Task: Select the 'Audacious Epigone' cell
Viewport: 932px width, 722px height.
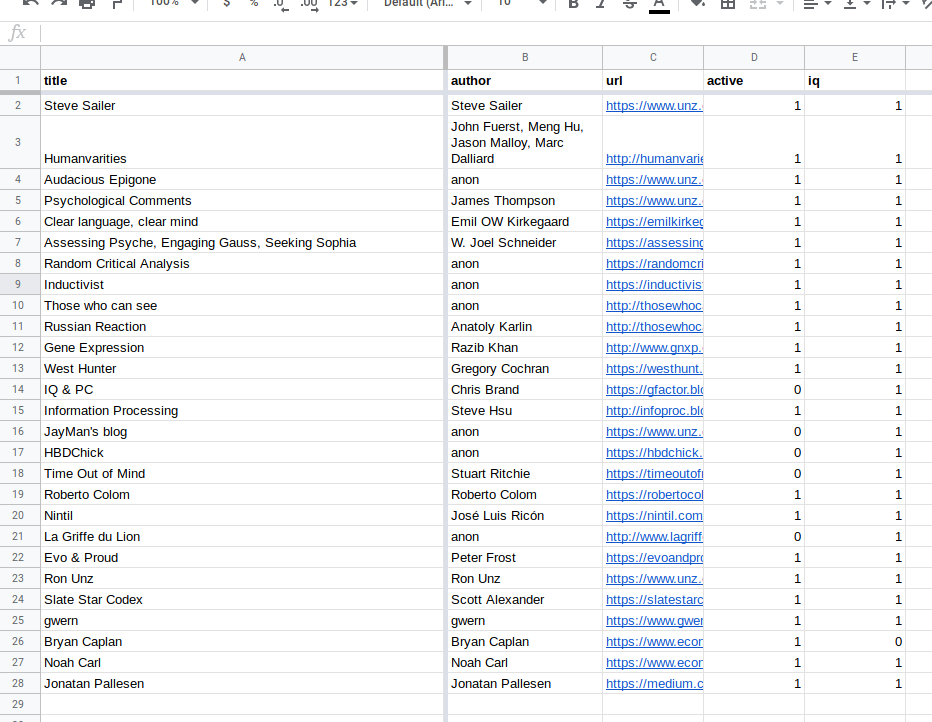Action: tap(242, 179)
